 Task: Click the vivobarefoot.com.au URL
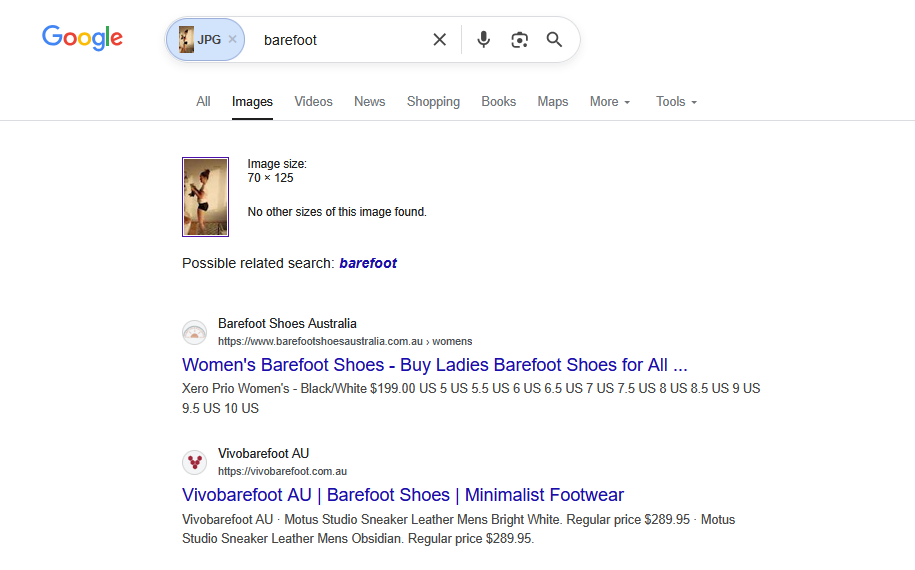tap(282, 471)
